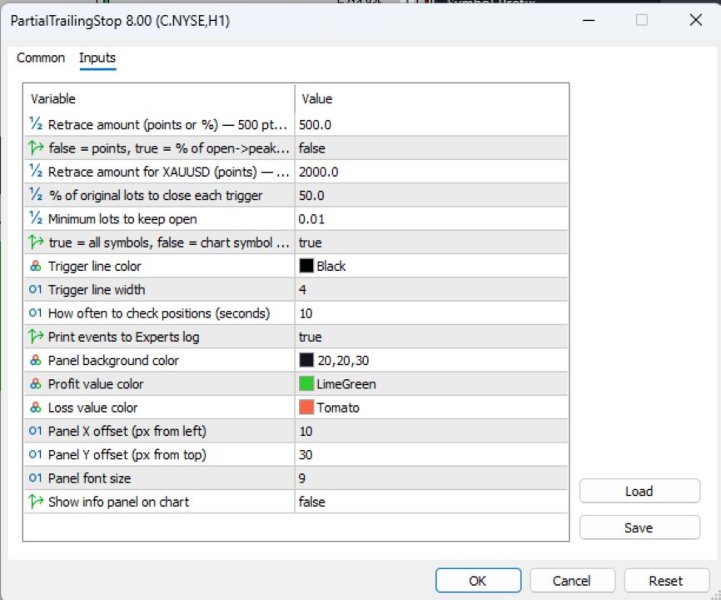Click the arrow icon beside Show info panel on chart
This screenshot has height=600, width=721.
coord(35,502)
